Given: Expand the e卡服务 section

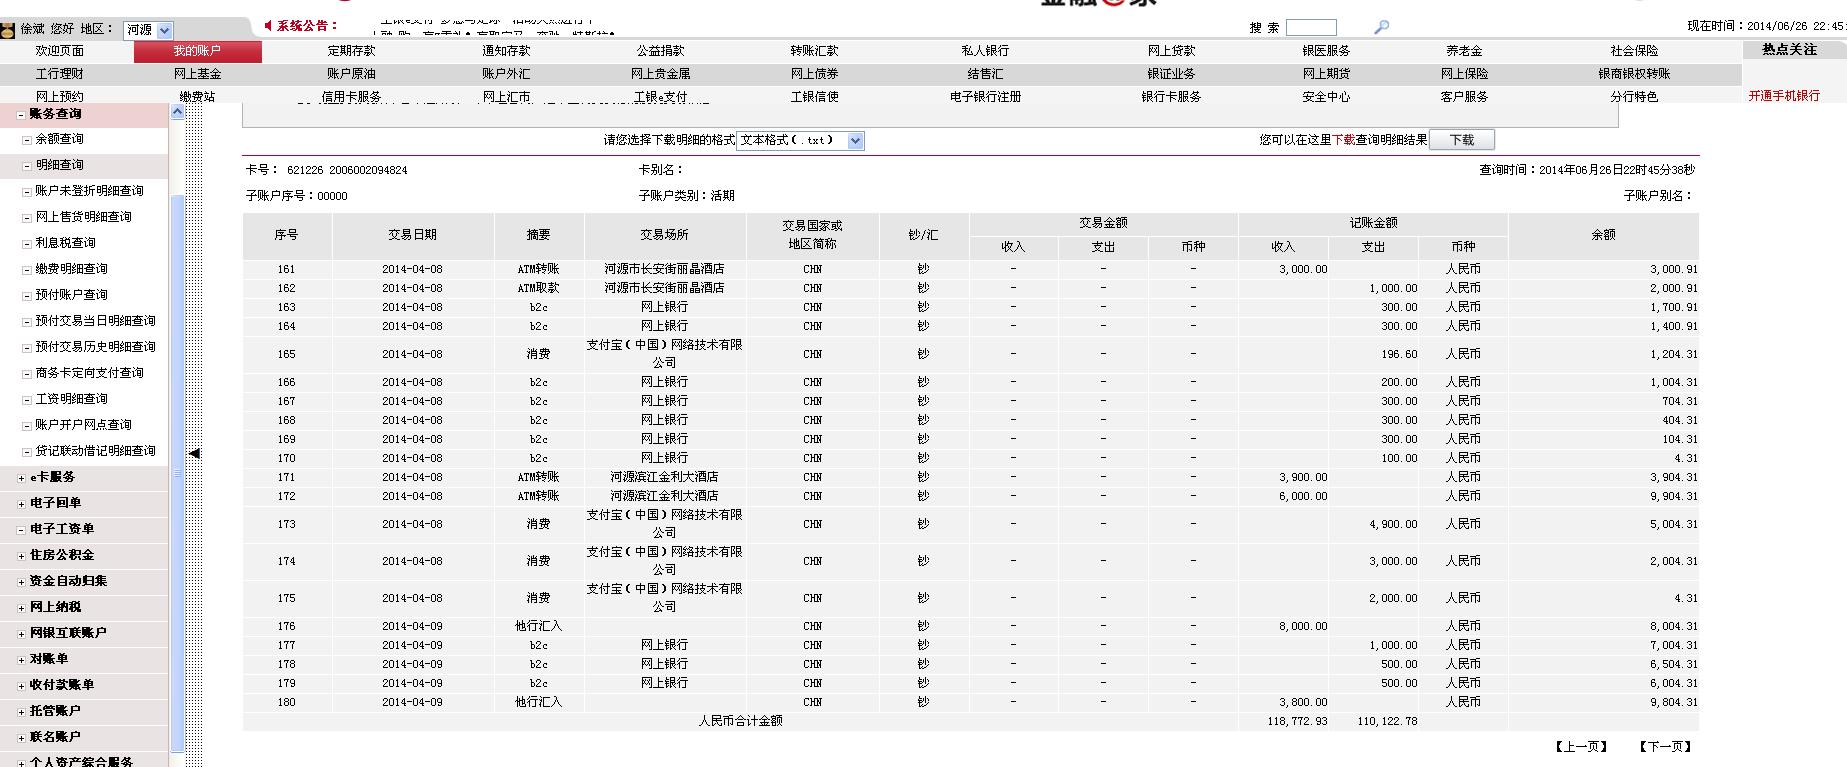Looking at the screenshot, I should (x=22, y=478).
